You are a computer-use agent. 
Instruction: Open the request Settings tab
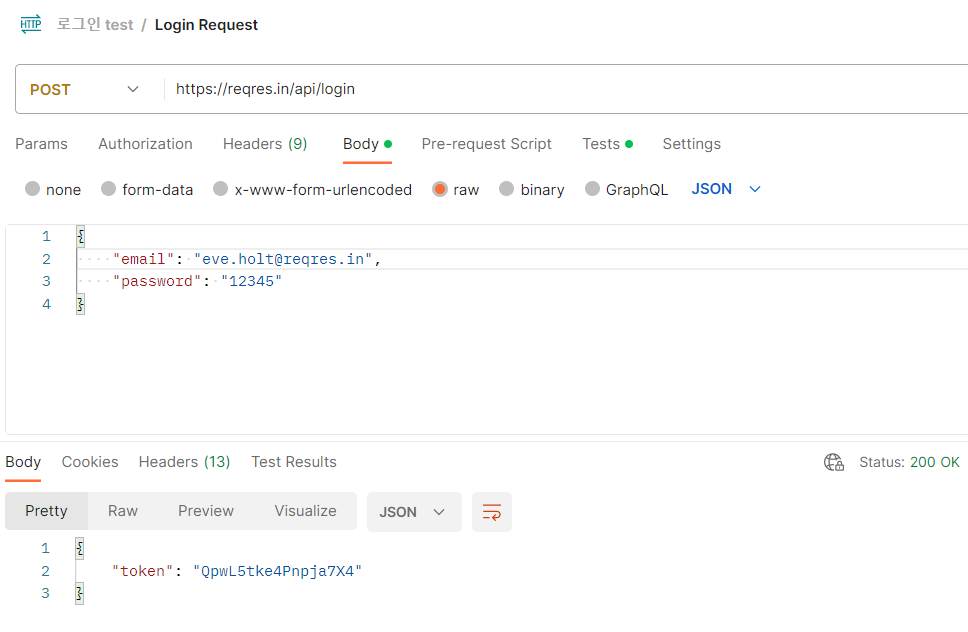691,144
